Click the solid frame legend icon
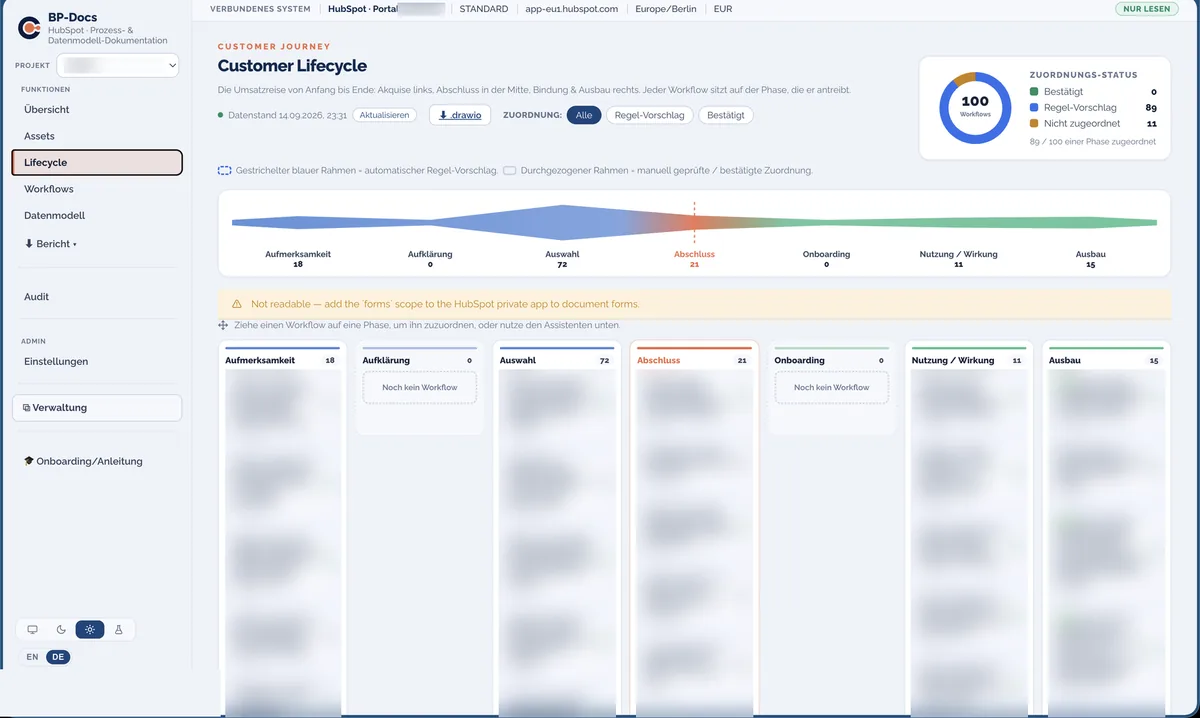This screenshot has width=1200, height=718. 510,171
